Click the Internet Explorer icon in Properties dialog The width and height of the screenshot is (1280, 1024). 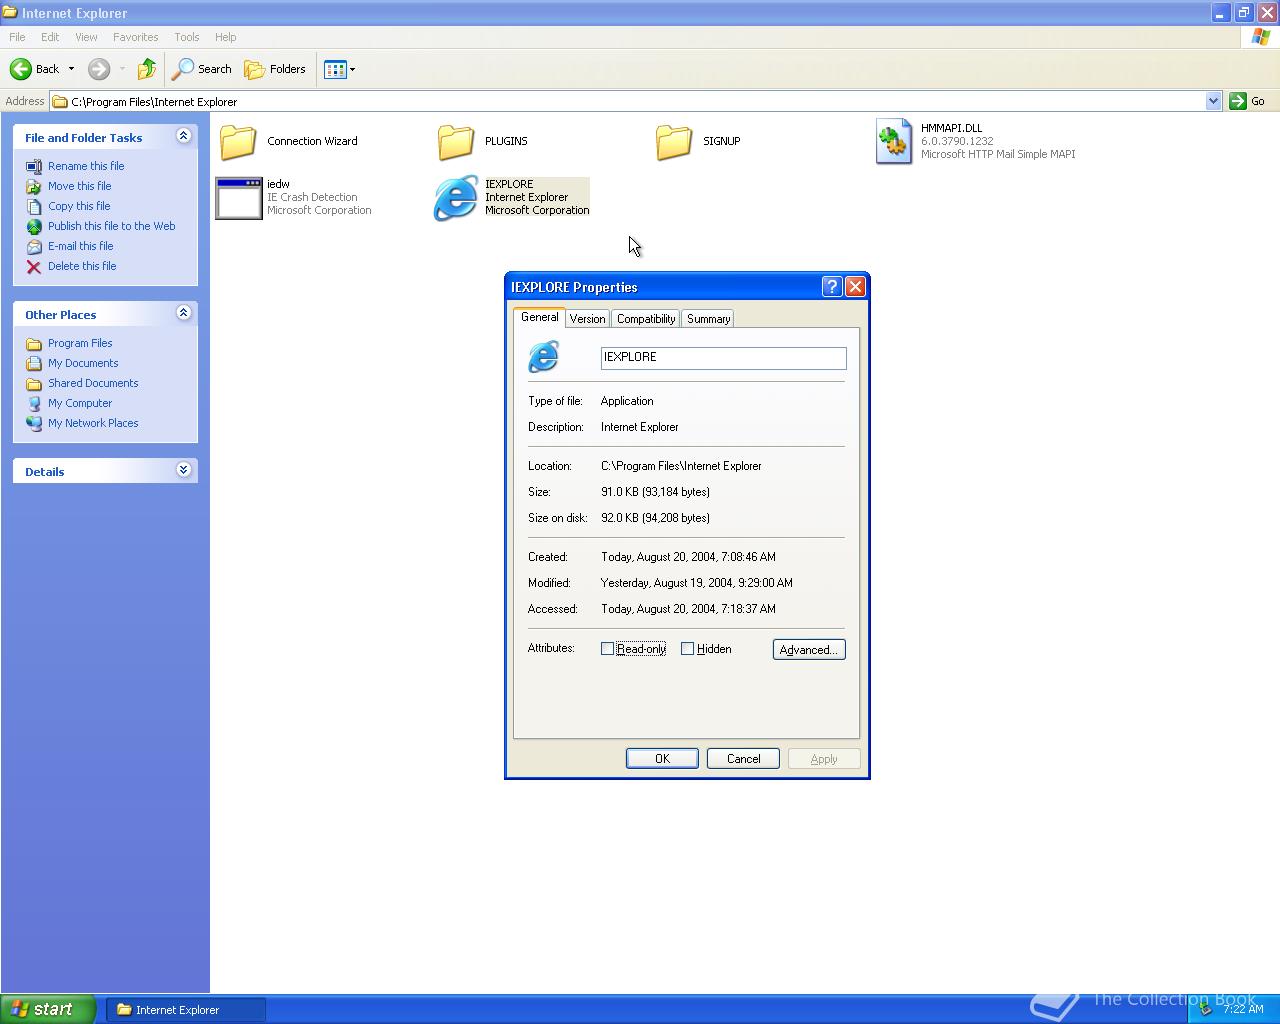[x=543, y=357]
